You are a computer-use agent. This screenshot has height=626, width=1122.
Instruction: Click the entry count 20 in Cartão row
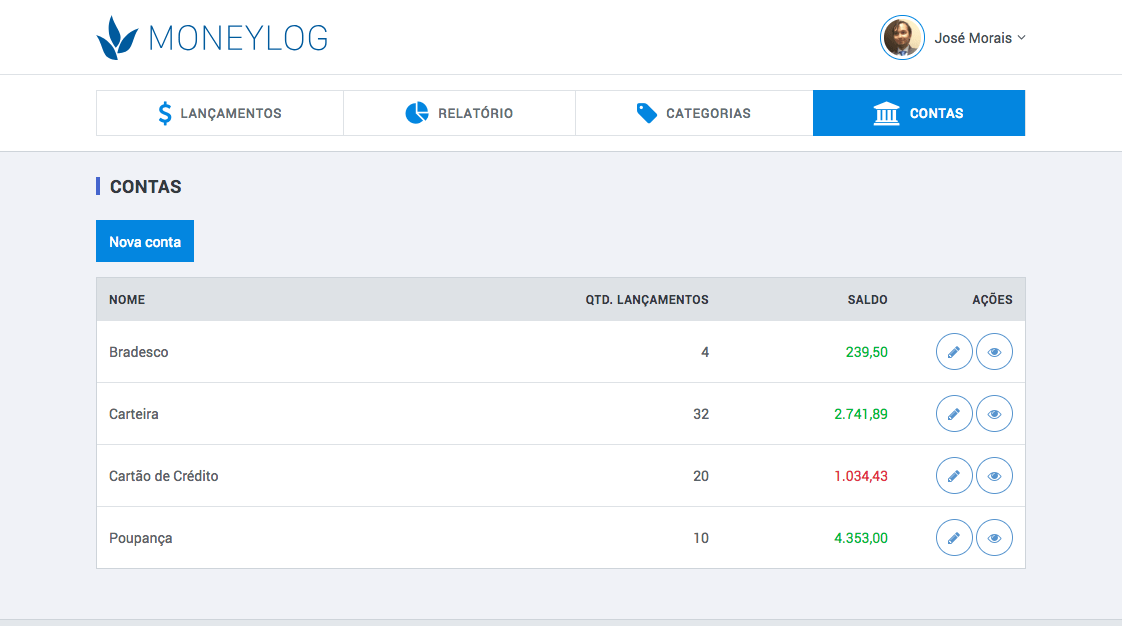(701, 476)
